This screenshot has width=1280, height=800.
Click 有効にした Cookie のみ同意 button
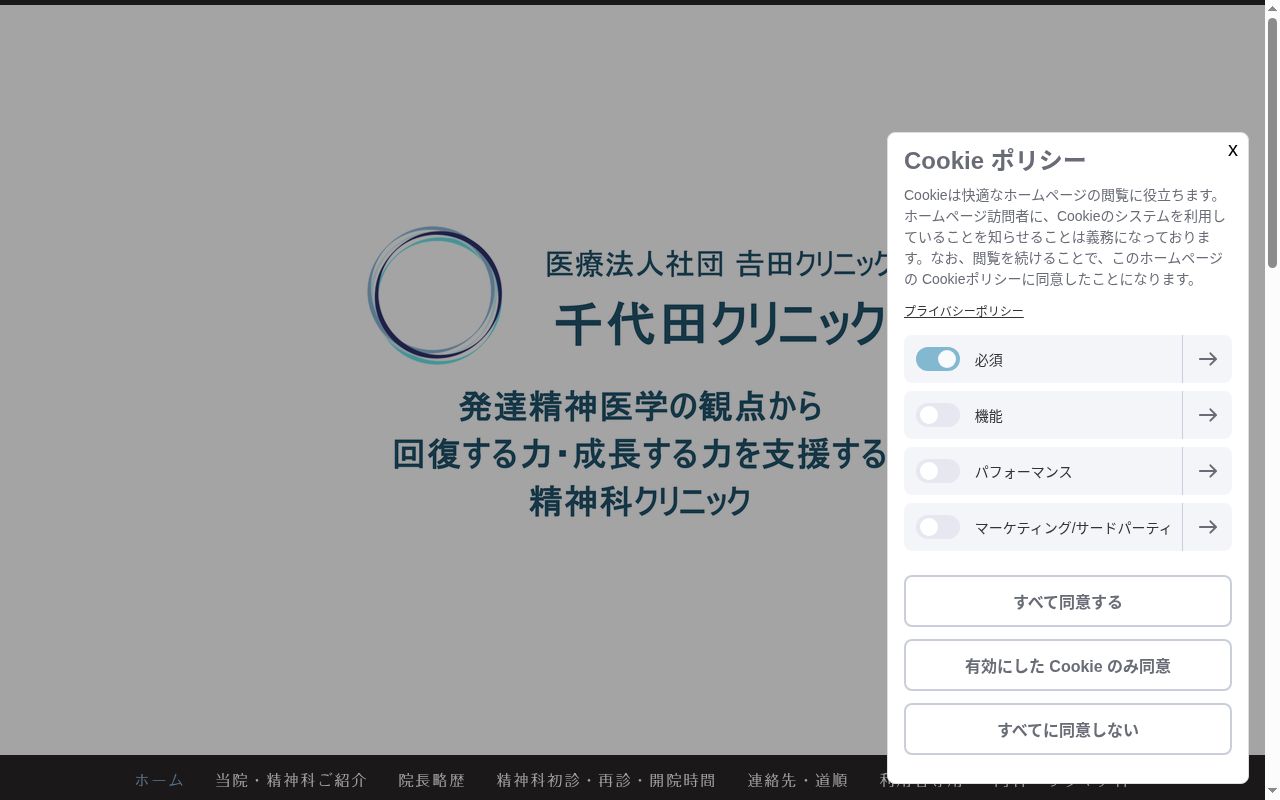pyautogui.click(x=1068, y=665)
